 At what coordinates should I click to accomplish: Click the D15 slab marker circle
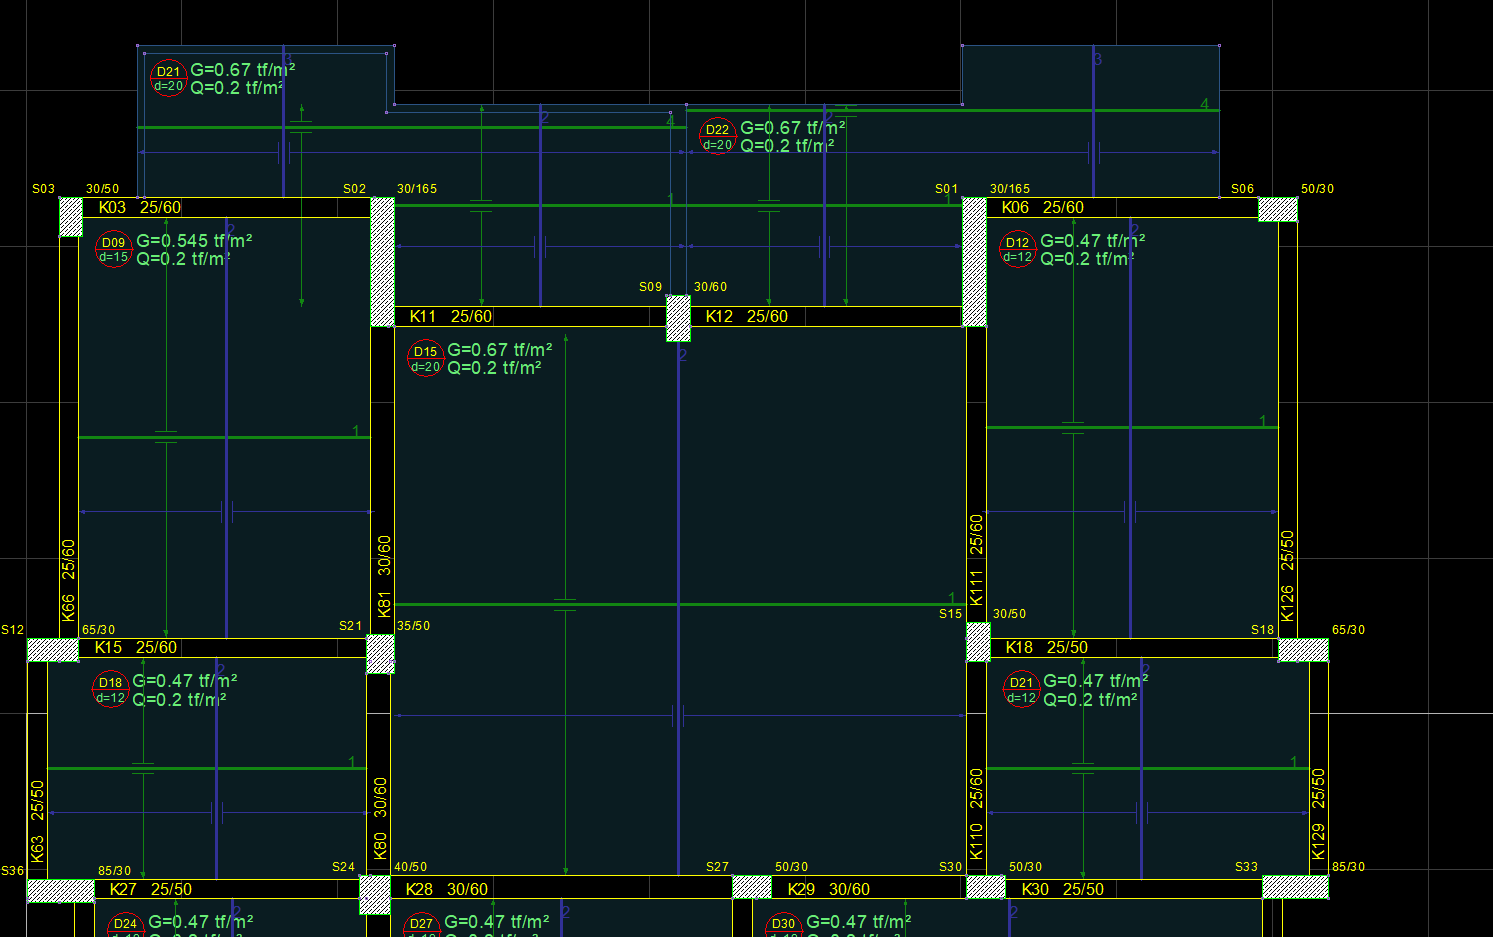pos(425,359)
